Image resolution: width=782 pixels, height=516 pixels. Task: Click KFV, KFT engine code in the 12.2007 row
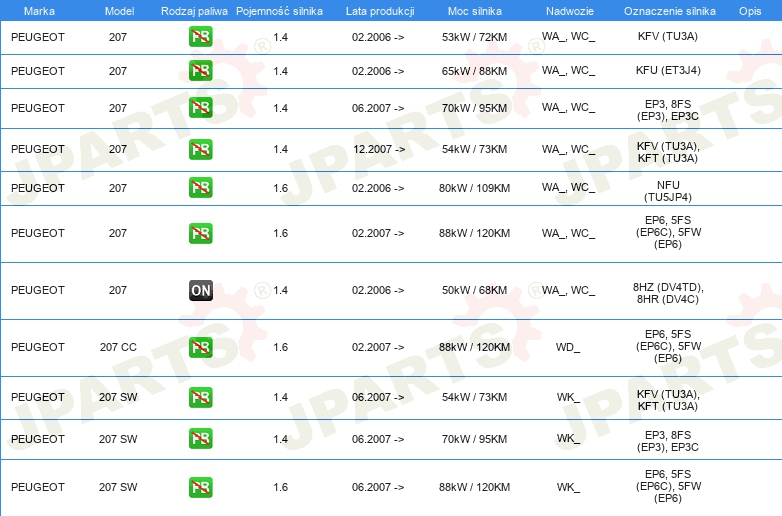click(x=668, y=152)
